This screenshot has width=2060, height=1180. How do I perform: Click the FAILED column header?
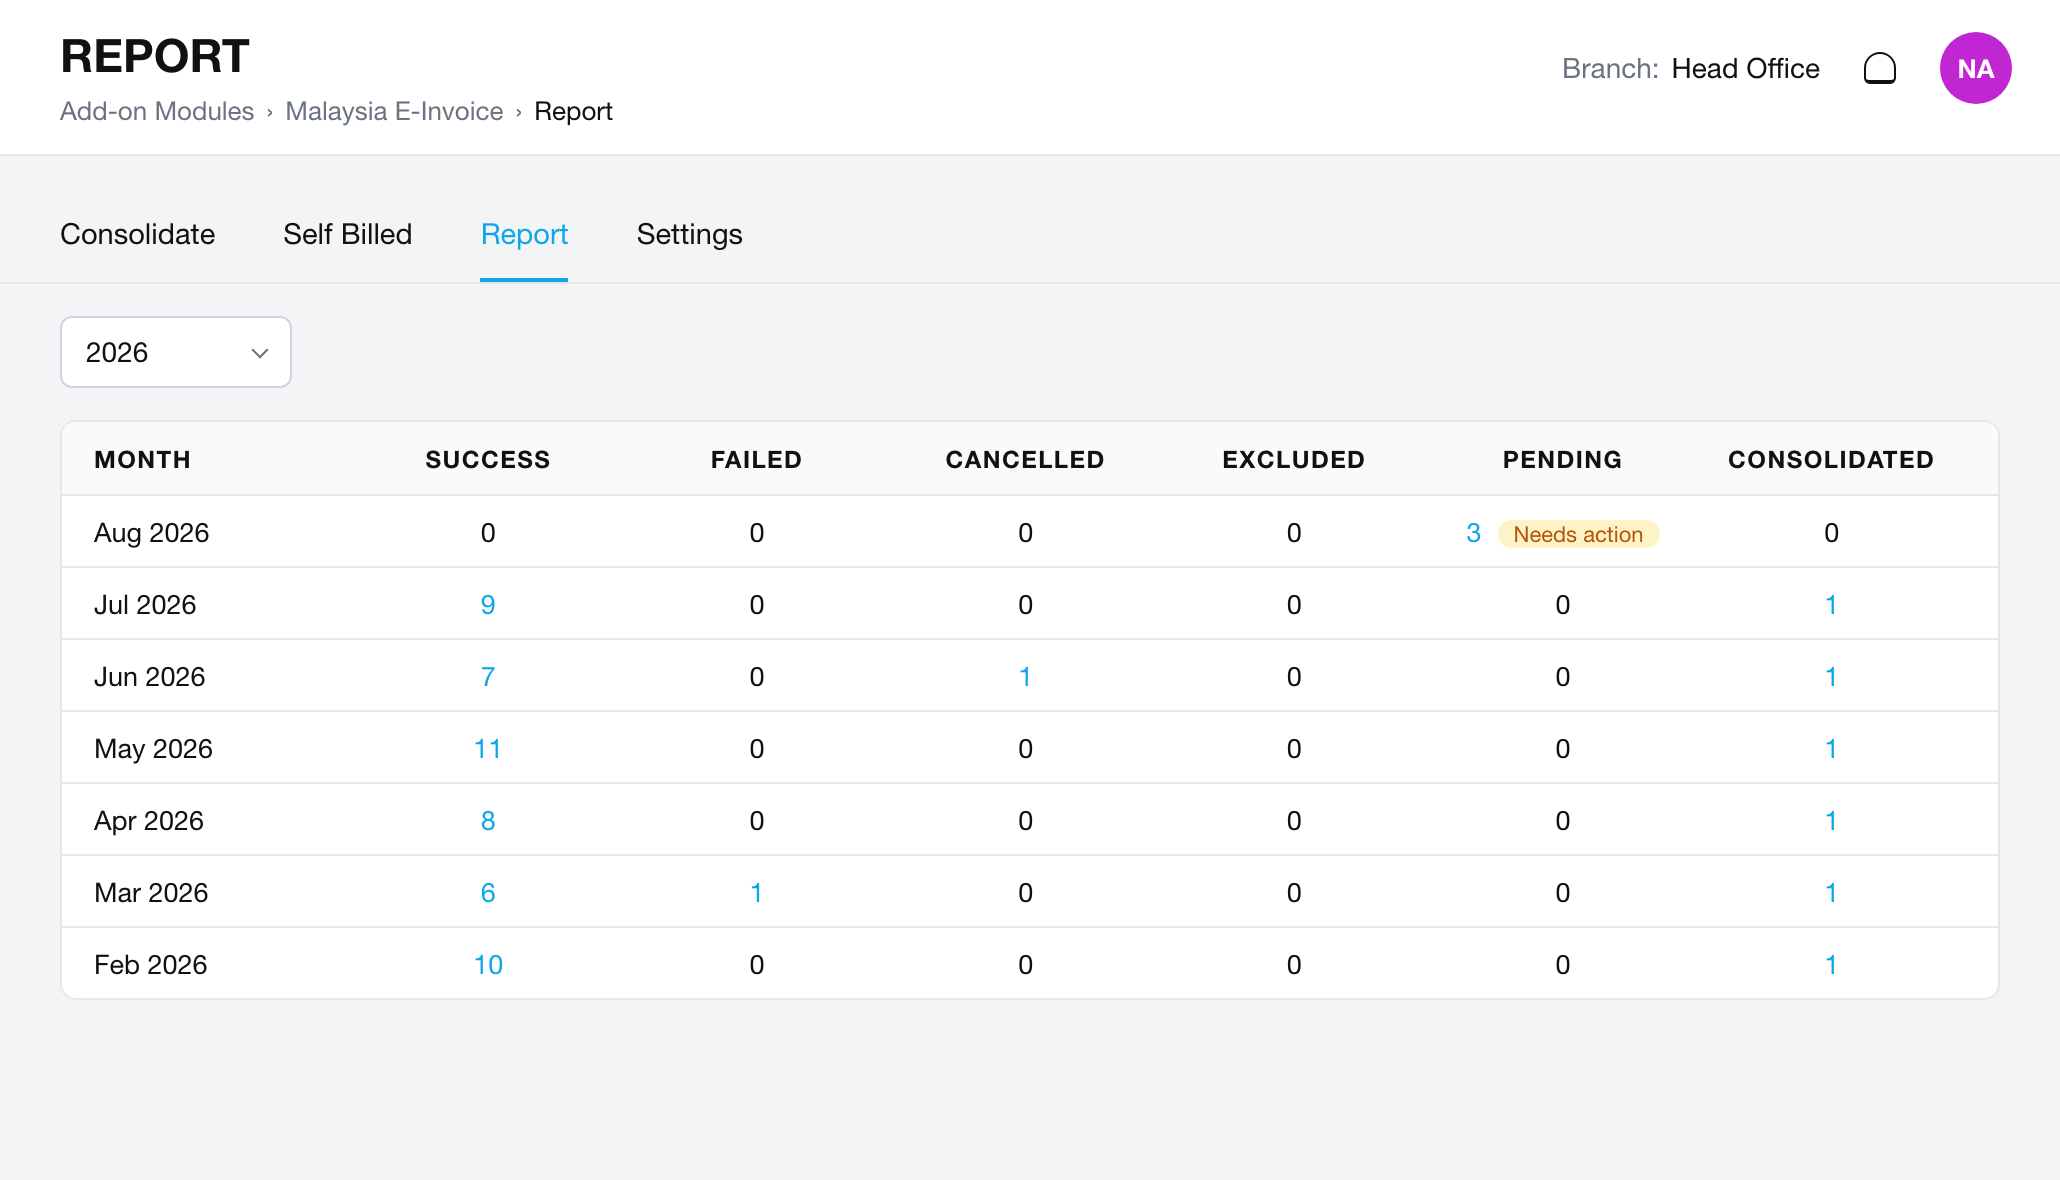click(757, 460)
